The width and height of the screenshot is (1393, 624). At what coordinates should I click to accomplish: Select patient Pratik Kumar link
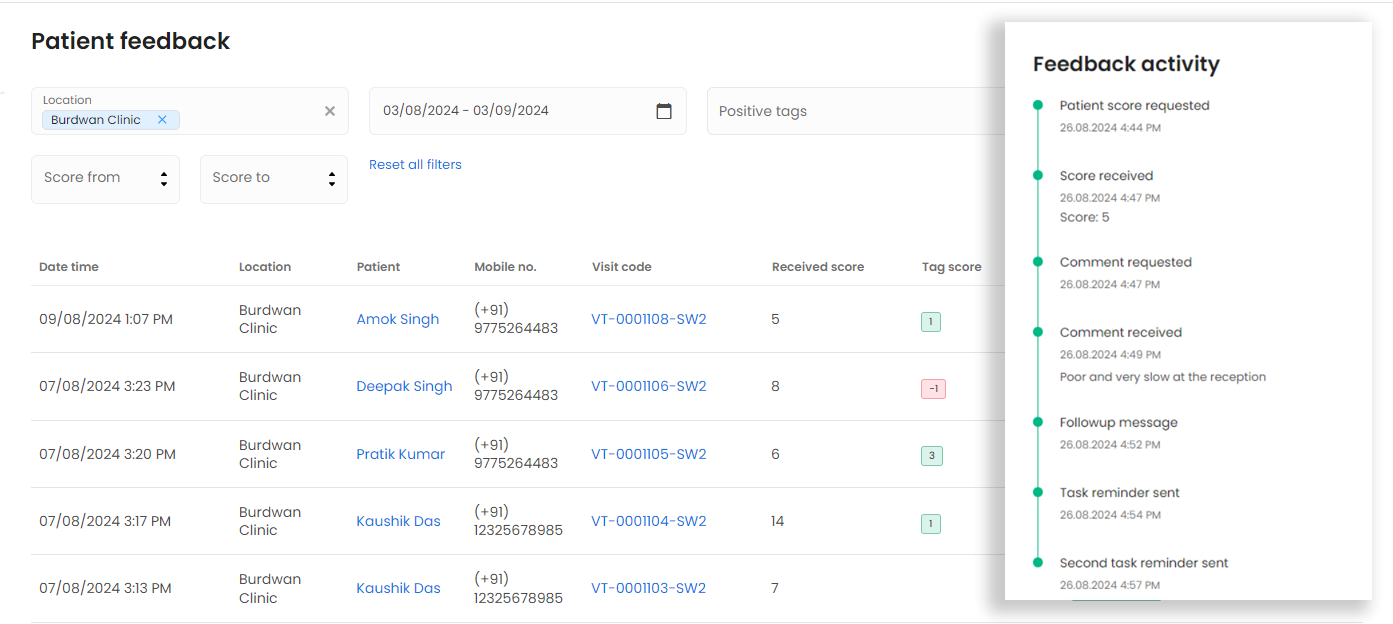coord(400,455)
